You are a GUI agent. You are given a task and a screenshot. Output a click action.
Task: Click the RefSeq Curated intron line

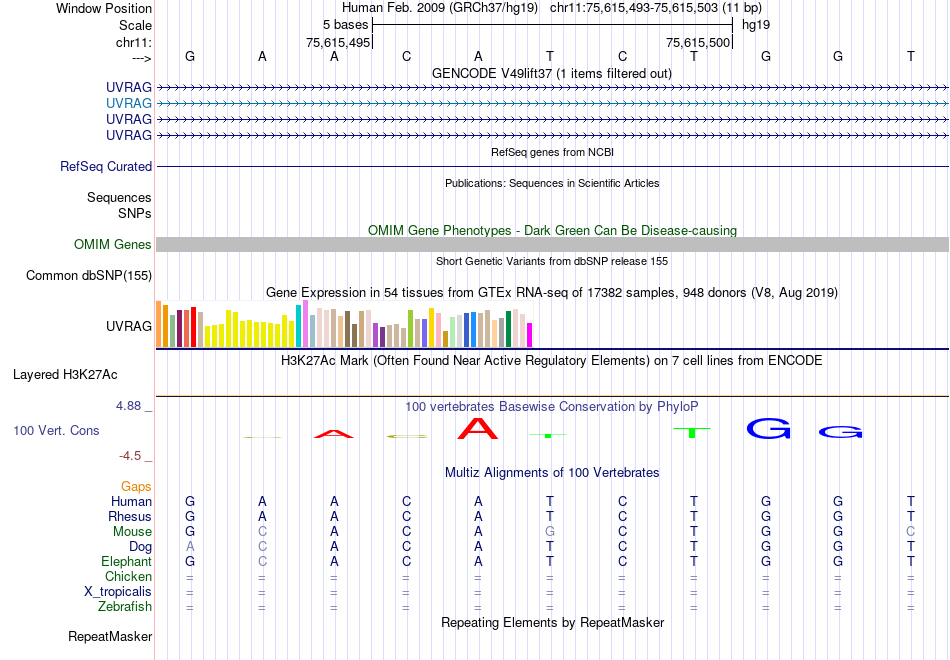[552, 166]
